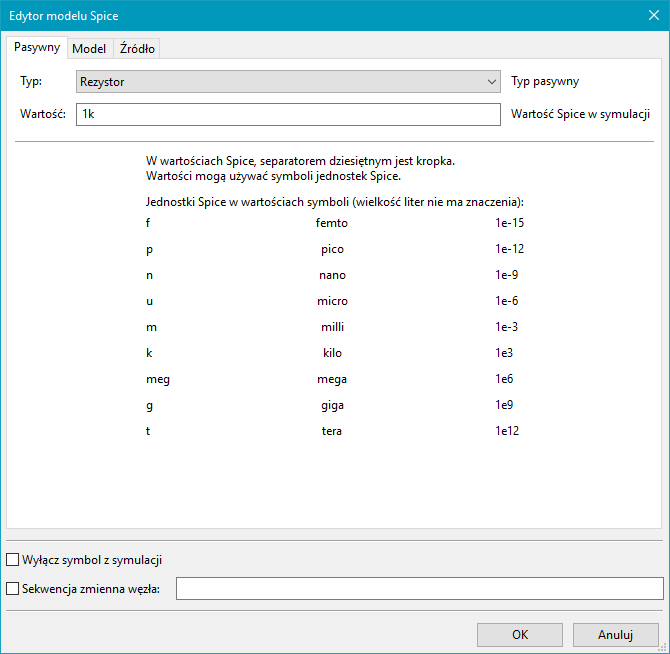The image size is (670, 654).
Task: Click the Edytor modelu Spice title bar
Action: pyautogui.click(x=300, y=16)
